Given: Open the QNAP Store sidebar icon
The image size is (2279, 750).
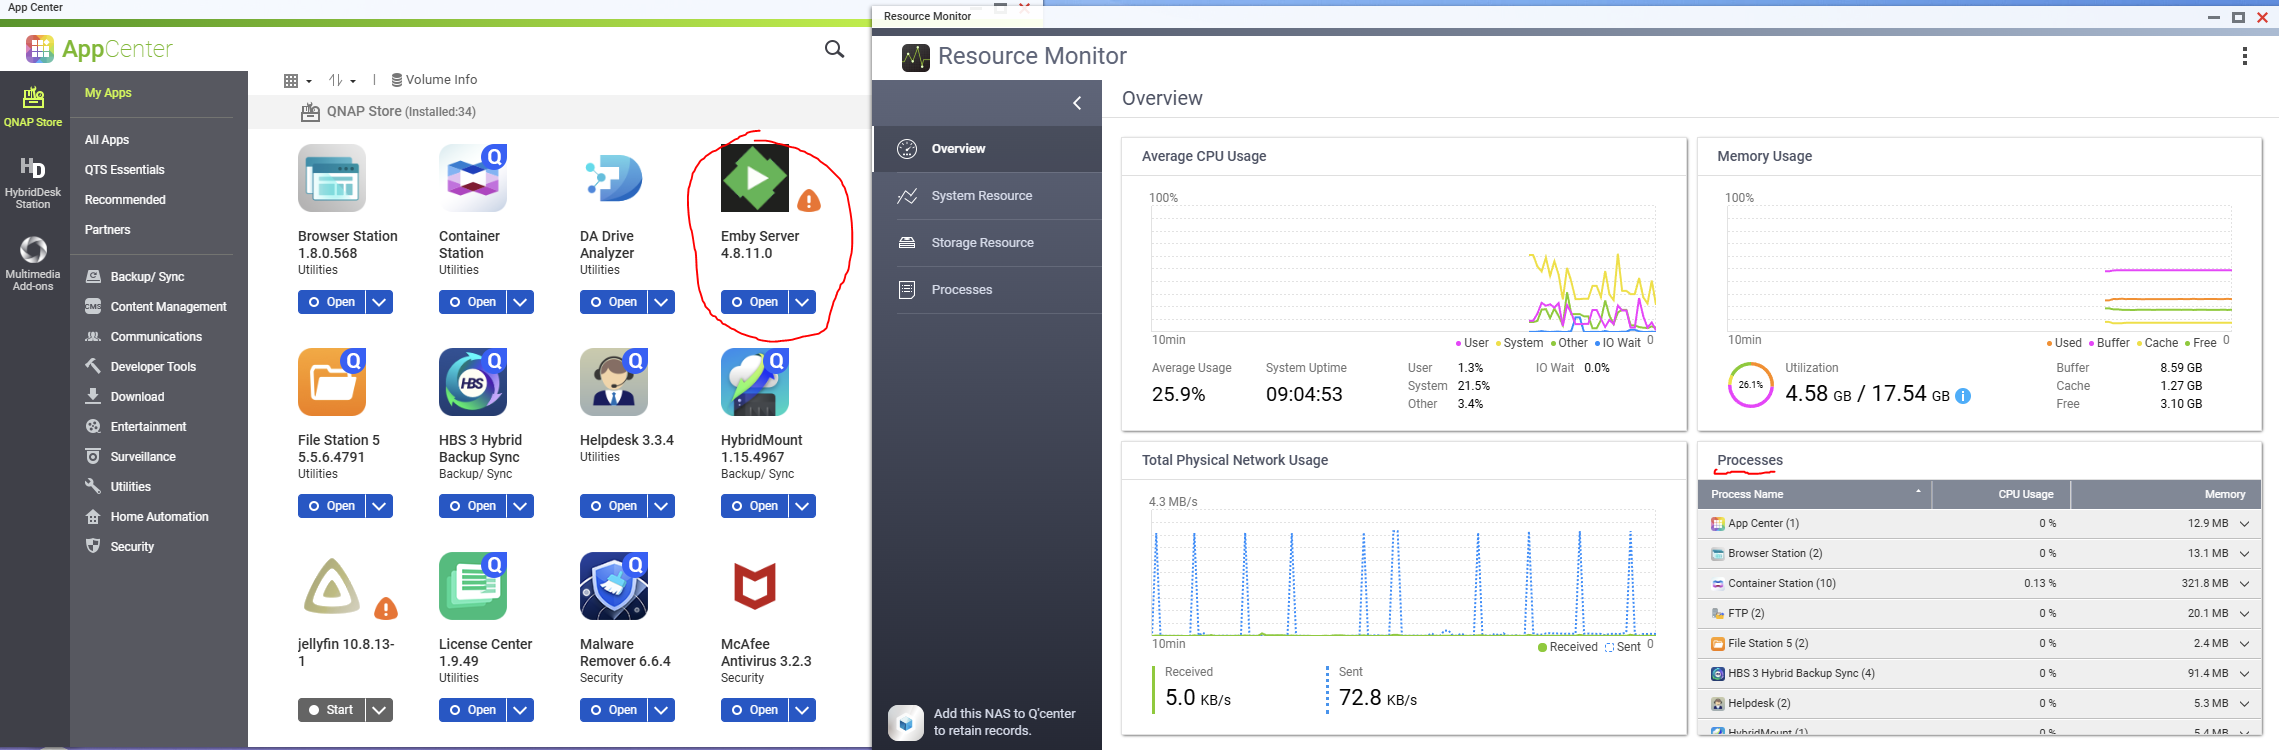Looking at the screenshot, I should 33,106.
